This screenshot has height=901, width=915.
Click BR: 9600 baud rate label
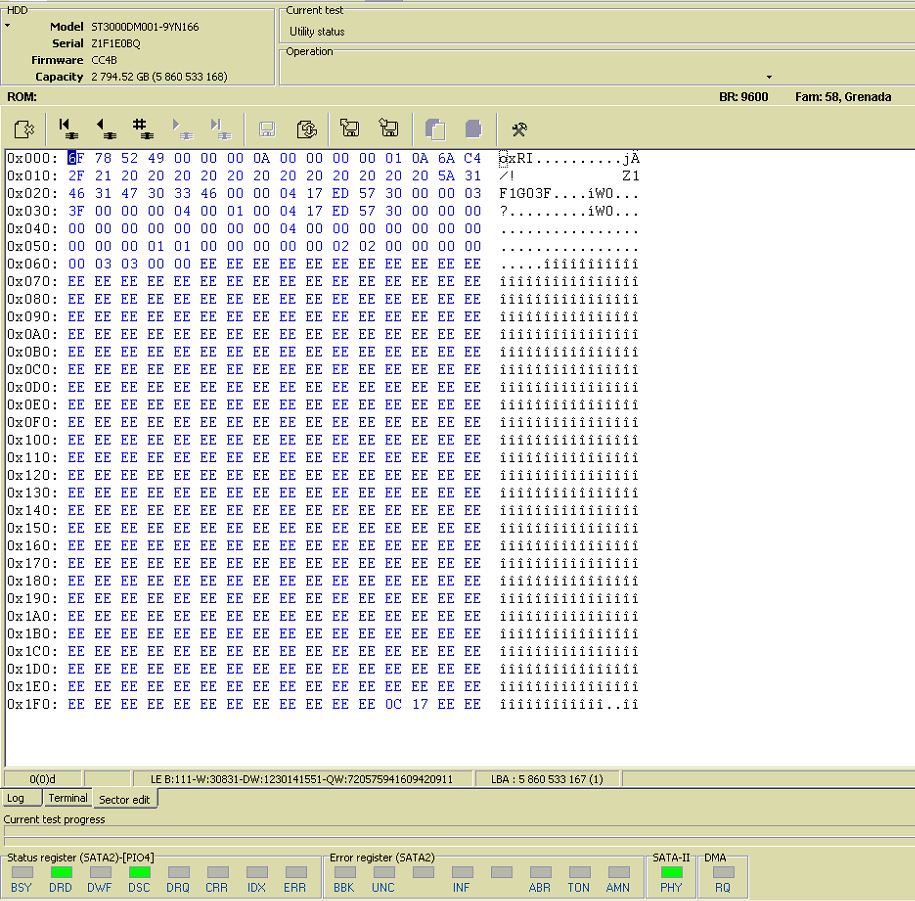coord(743,97)
